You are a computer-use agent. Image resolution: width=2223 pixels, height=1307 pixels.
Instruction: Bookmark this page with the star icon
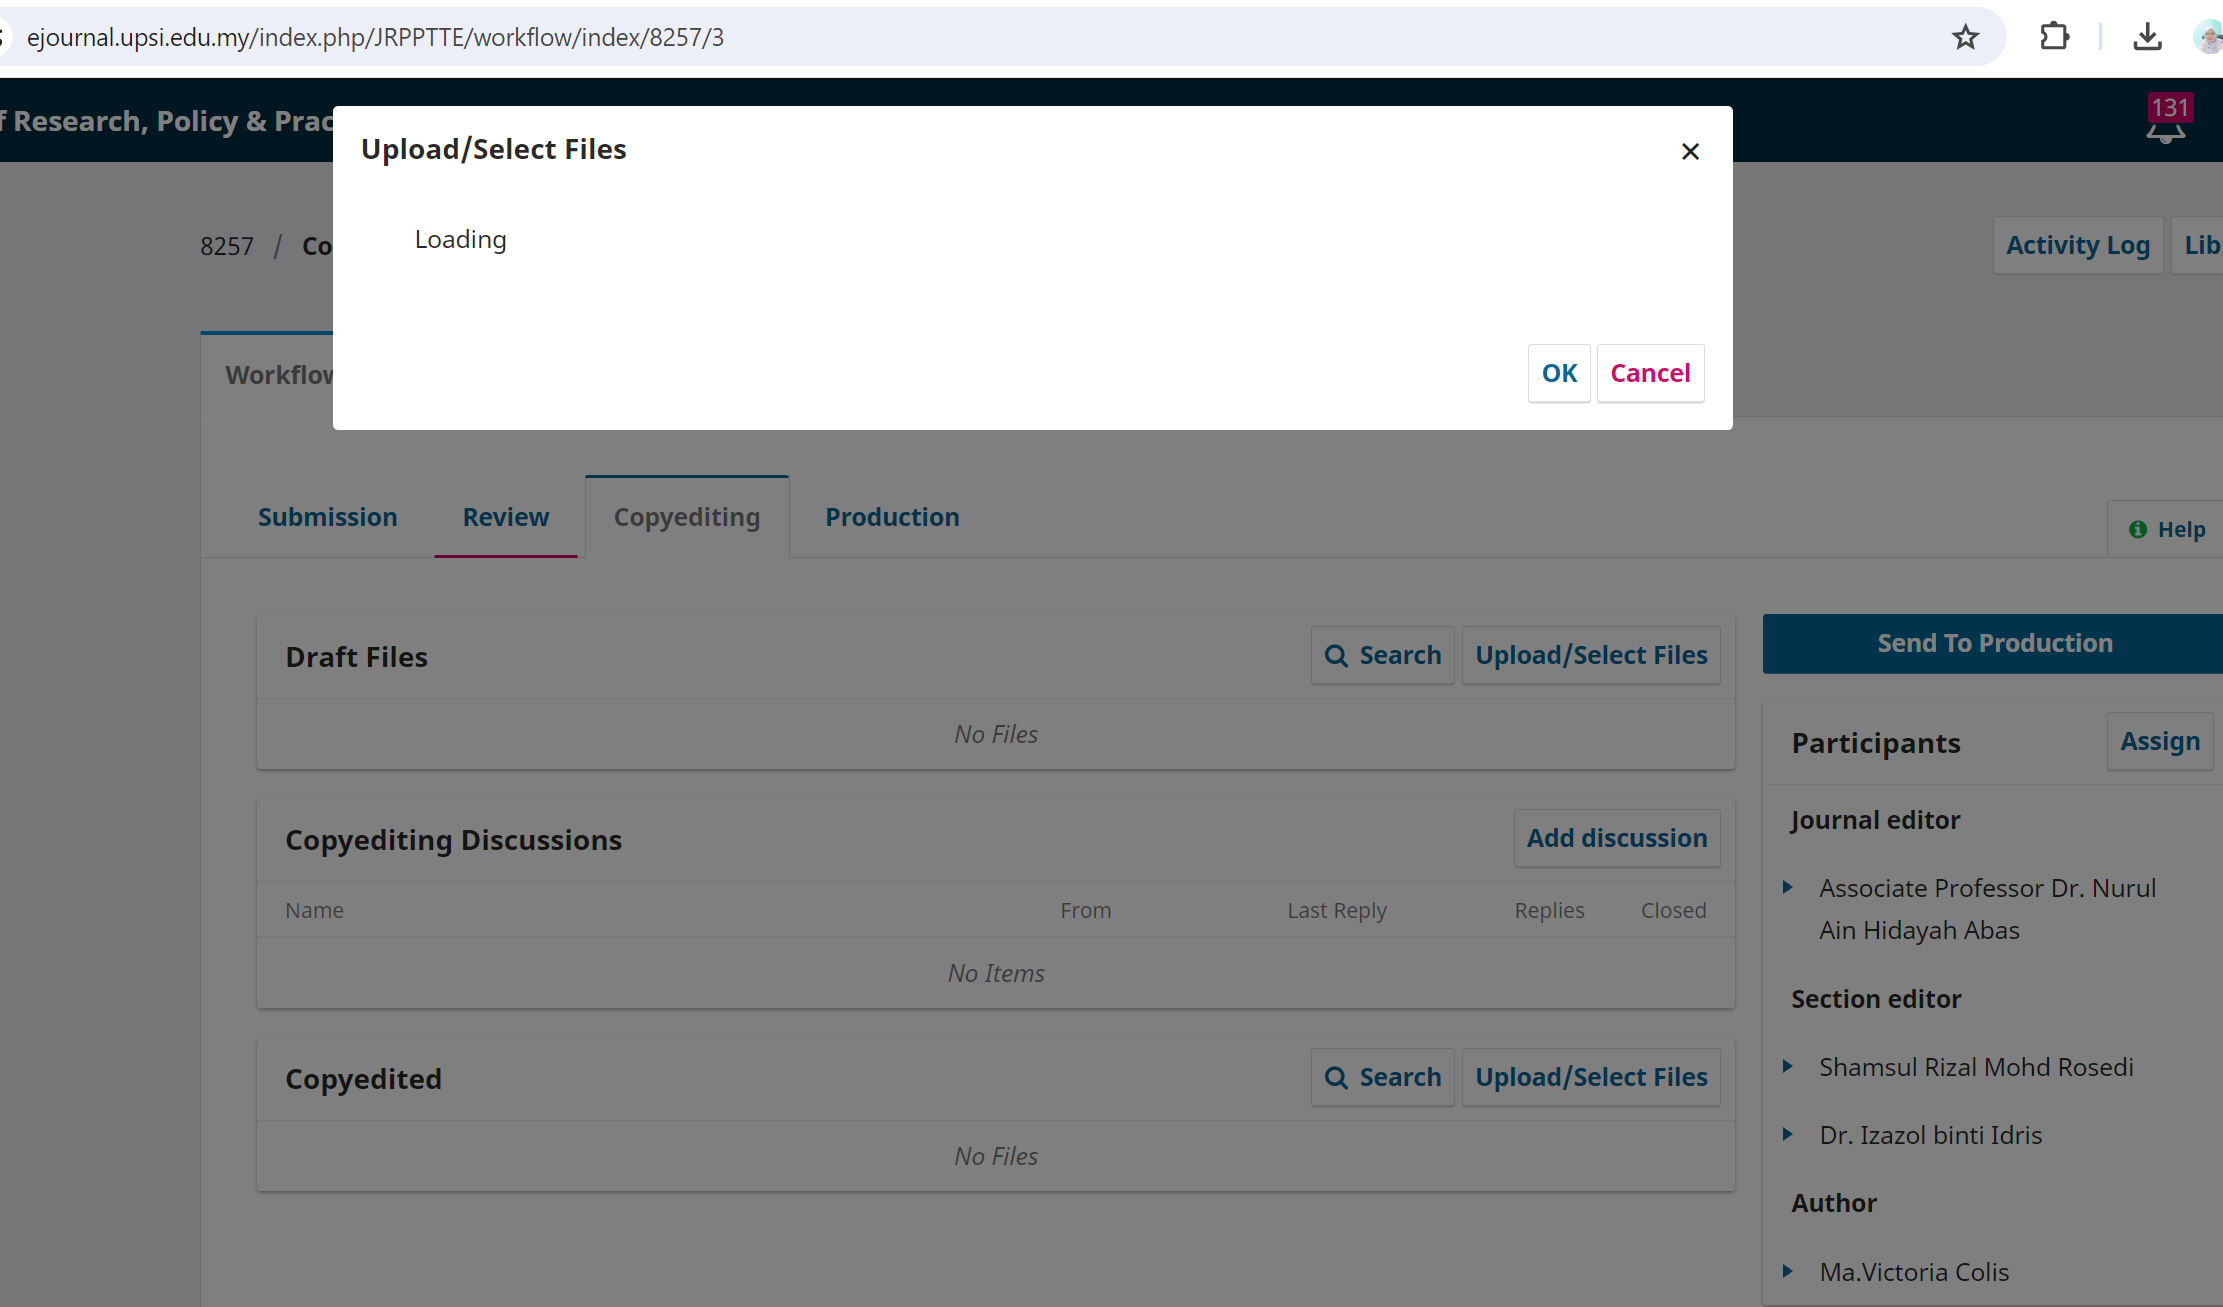point(1965,37)
